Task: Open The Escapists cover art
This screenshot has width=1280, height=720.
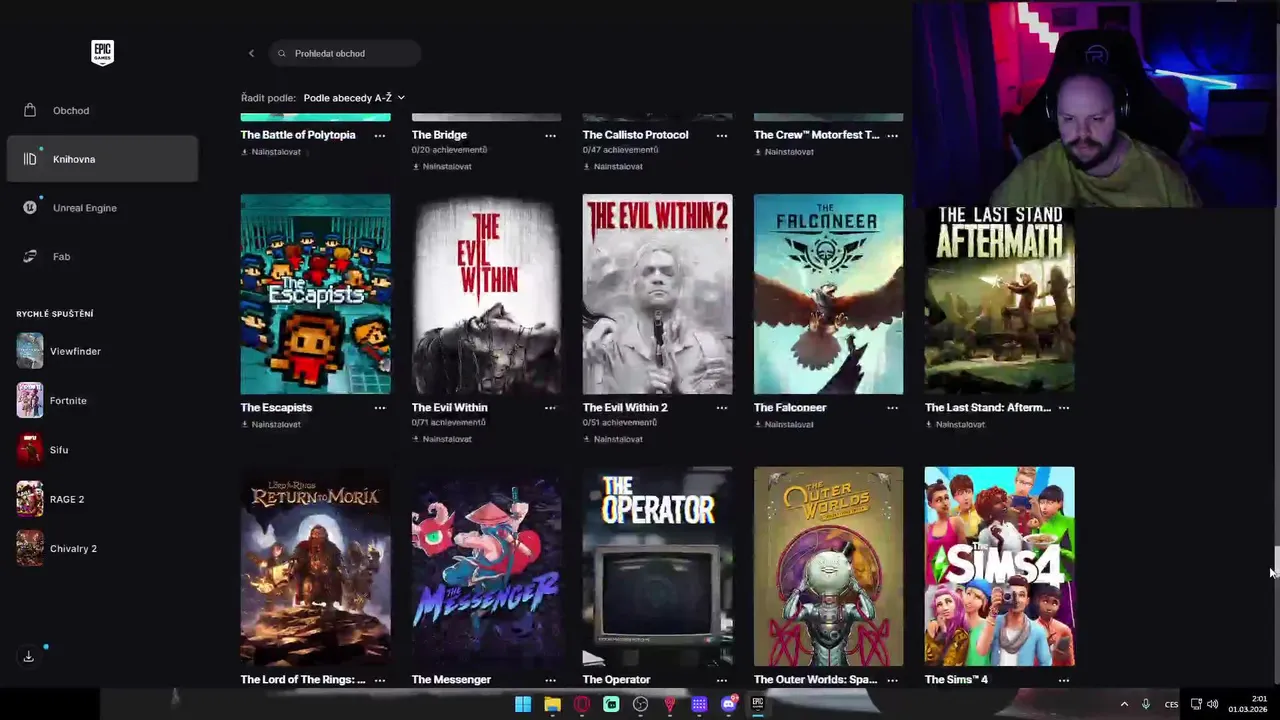Action: [316, 294]
